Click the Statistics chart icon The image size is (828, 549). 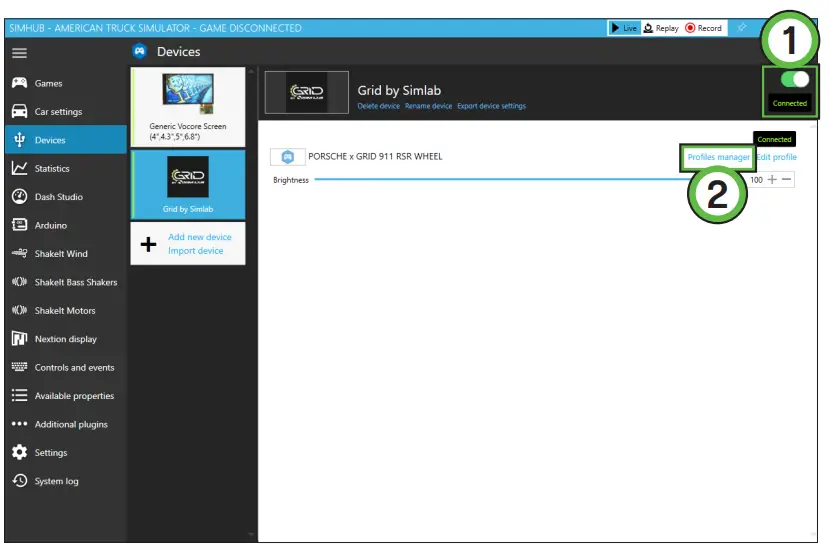[20, 168]
